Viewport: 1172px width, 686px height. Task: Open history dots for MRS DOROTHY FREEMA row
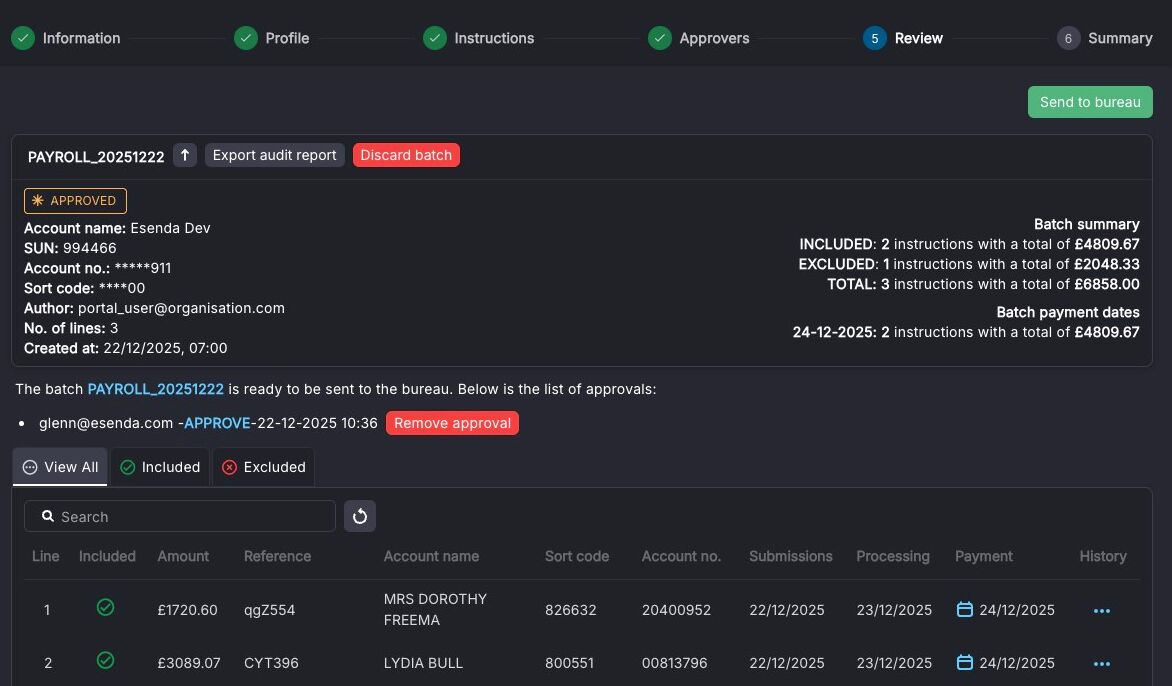[x=1102, y=611]
